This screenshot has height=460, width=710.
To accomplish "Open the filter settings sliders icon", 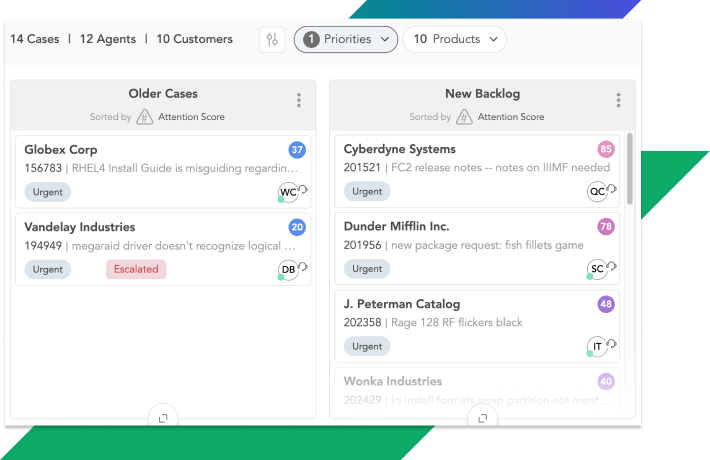I will [272, 40].
